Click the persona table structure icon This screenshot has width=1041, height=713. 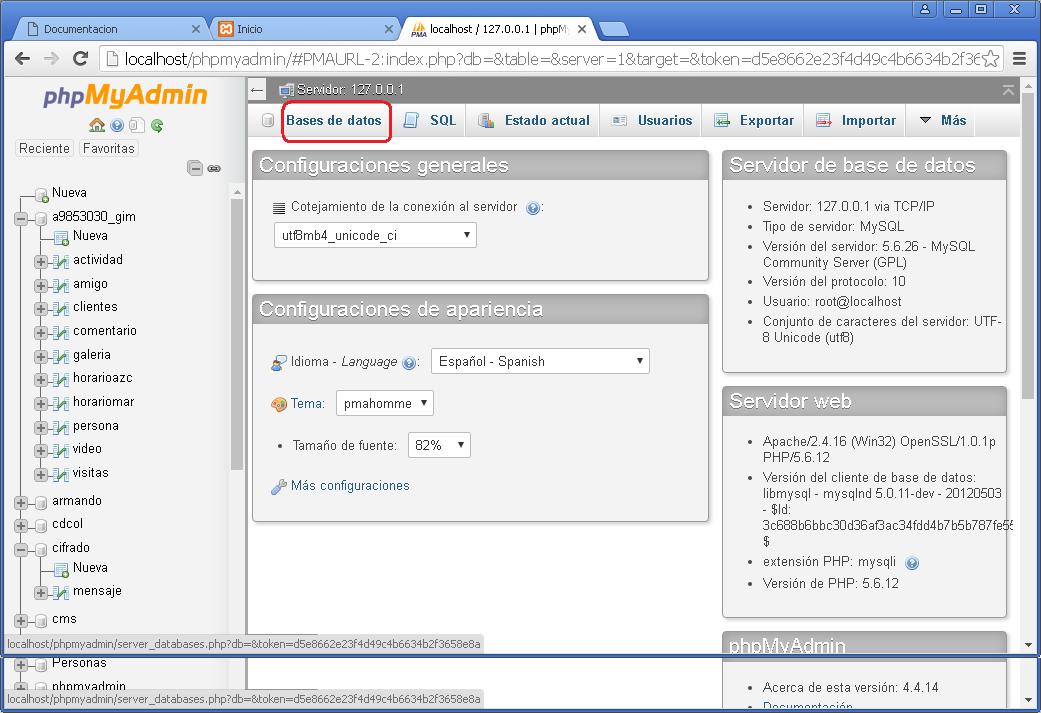pyautogui.click(x=60, y=428)
